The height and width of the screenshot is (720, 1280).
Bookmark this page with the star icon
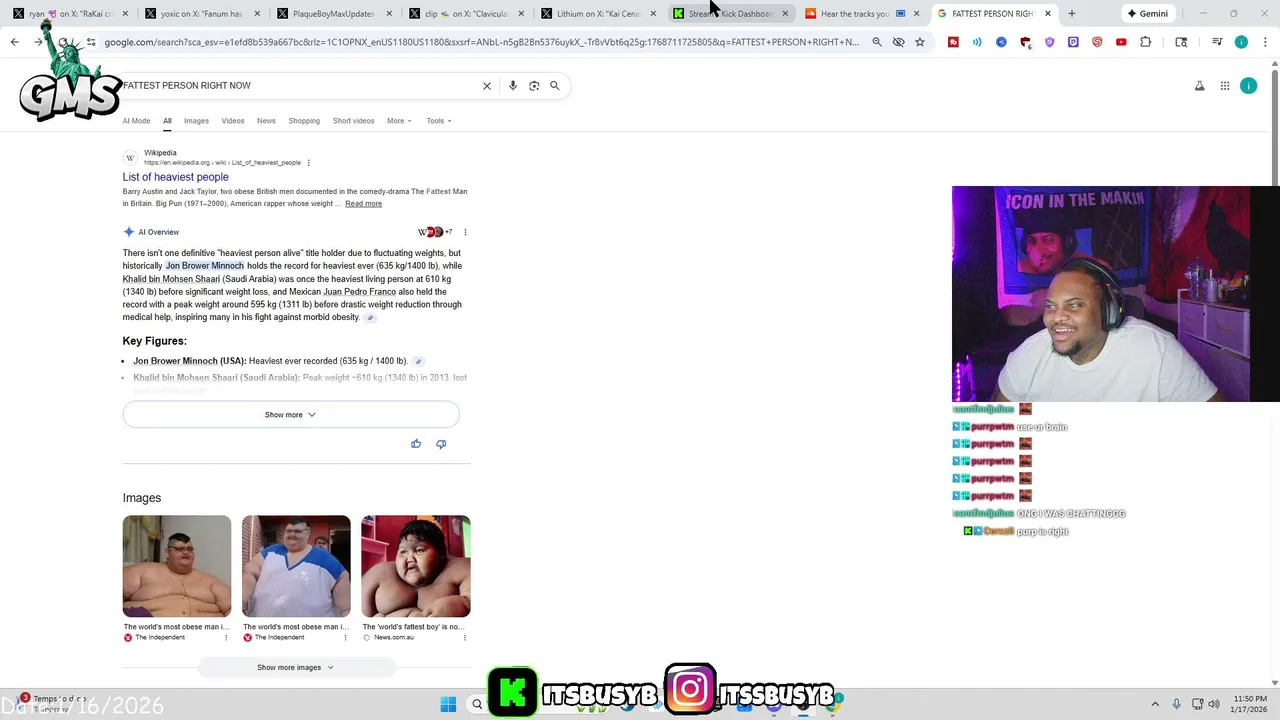click(920, 42)
